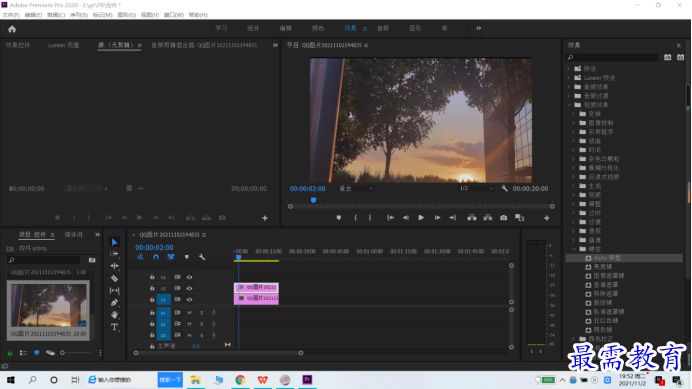
Task: Click first accelerated effects filter icon
Action: tap(668, 57)
